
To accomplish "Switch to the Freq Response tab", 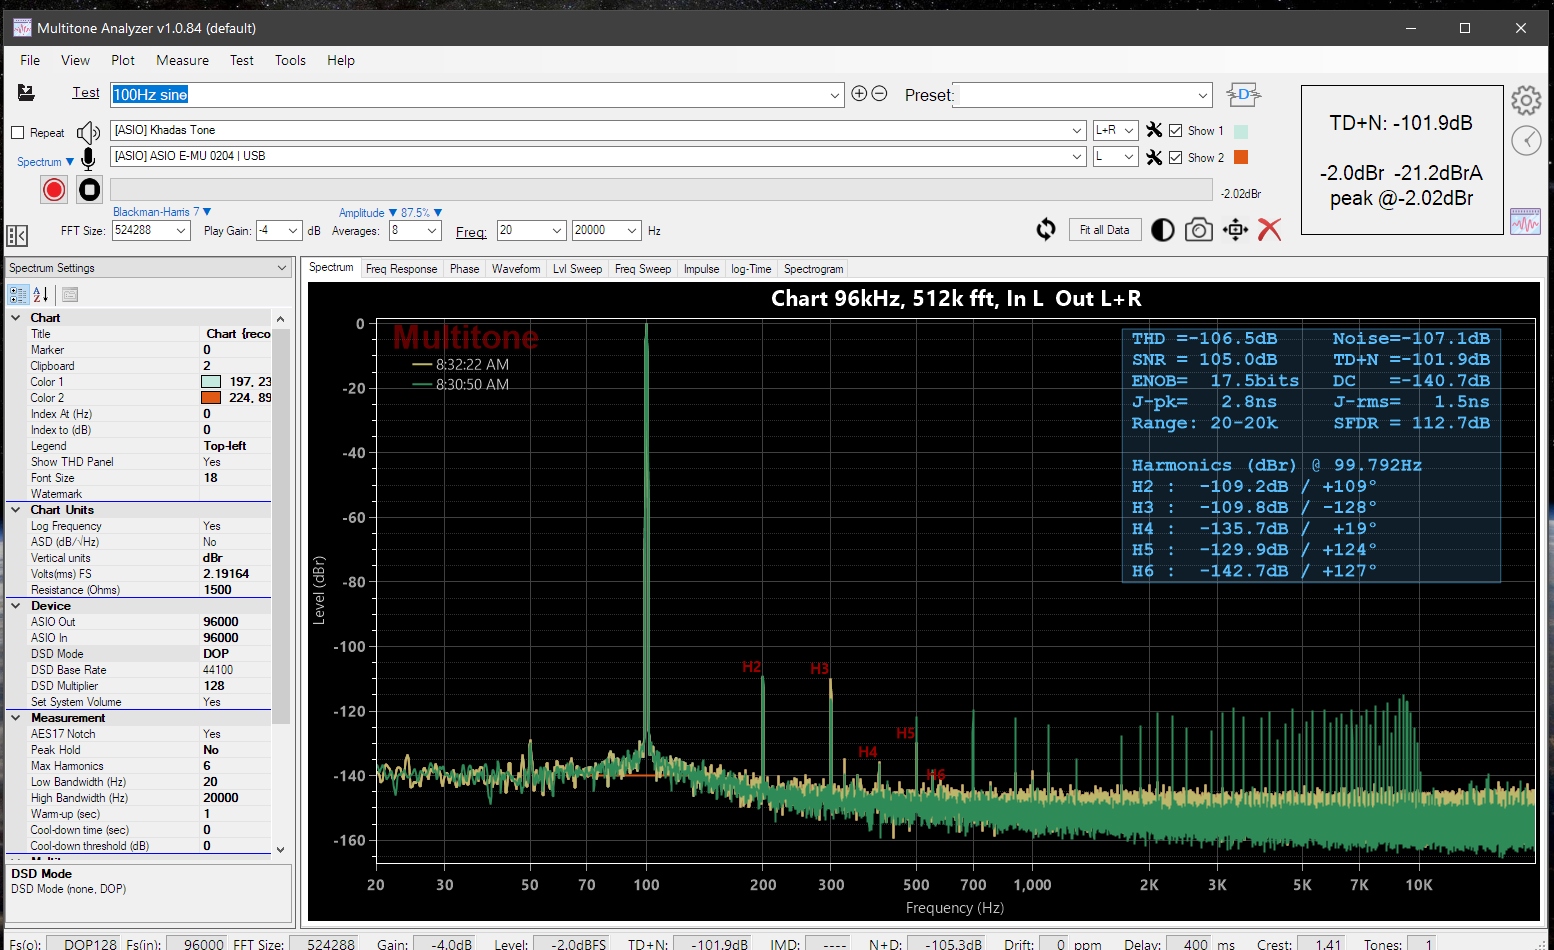I will click(x=401, y=269).
